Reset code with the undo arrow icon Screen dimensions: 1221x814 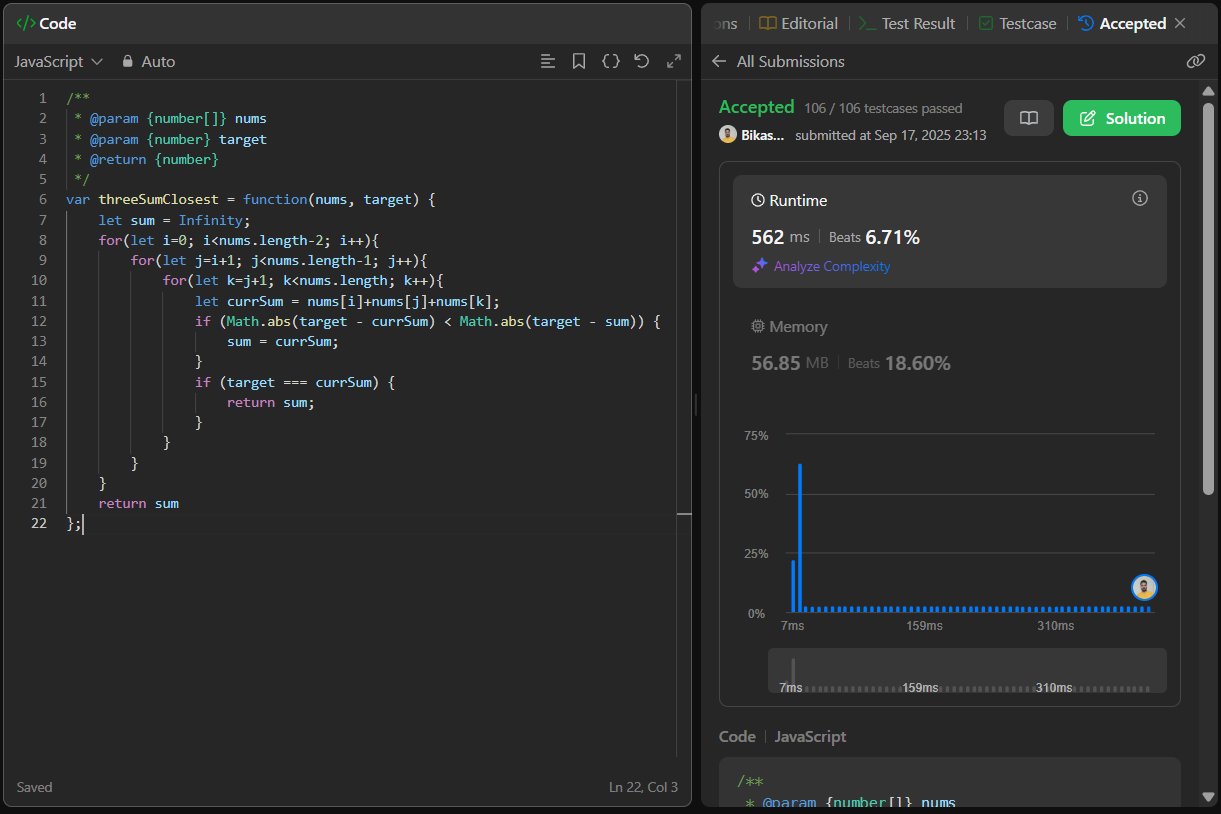pyautogui.click(x=642, y=61)
